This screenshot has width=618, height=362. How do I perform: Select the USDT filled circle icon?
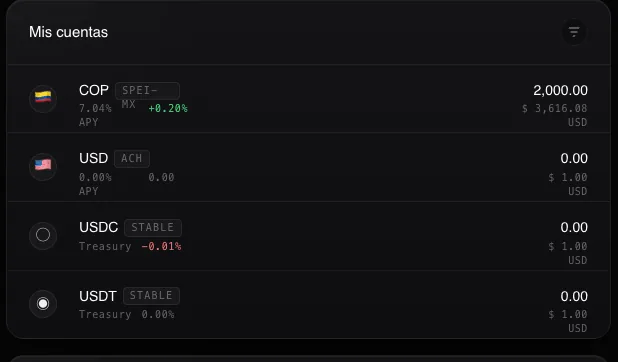coord(43,304)
